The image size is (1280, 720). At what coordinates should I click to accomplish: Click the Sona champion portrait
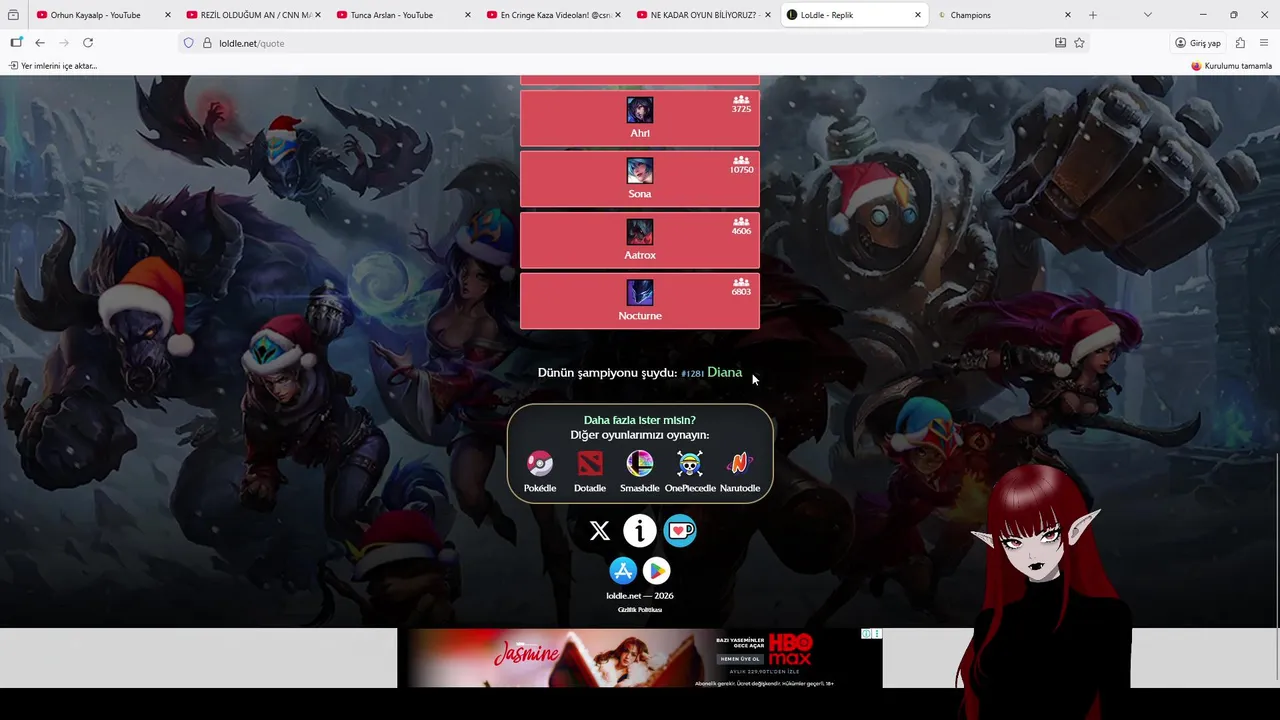[x=640, y=171]
